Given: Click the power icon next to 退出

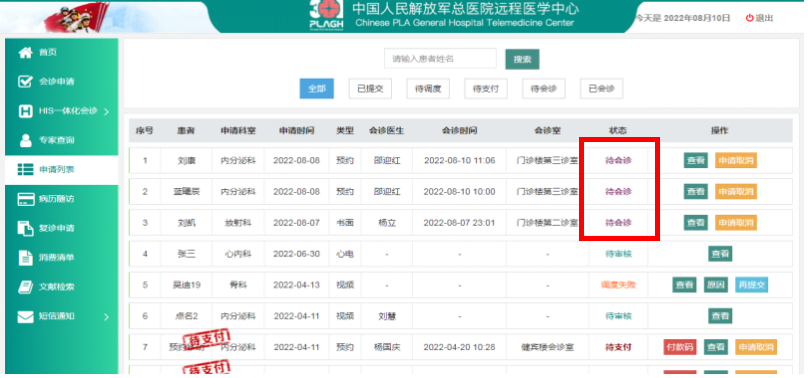Looking at the screenshot, I should [x=749, y=18].
